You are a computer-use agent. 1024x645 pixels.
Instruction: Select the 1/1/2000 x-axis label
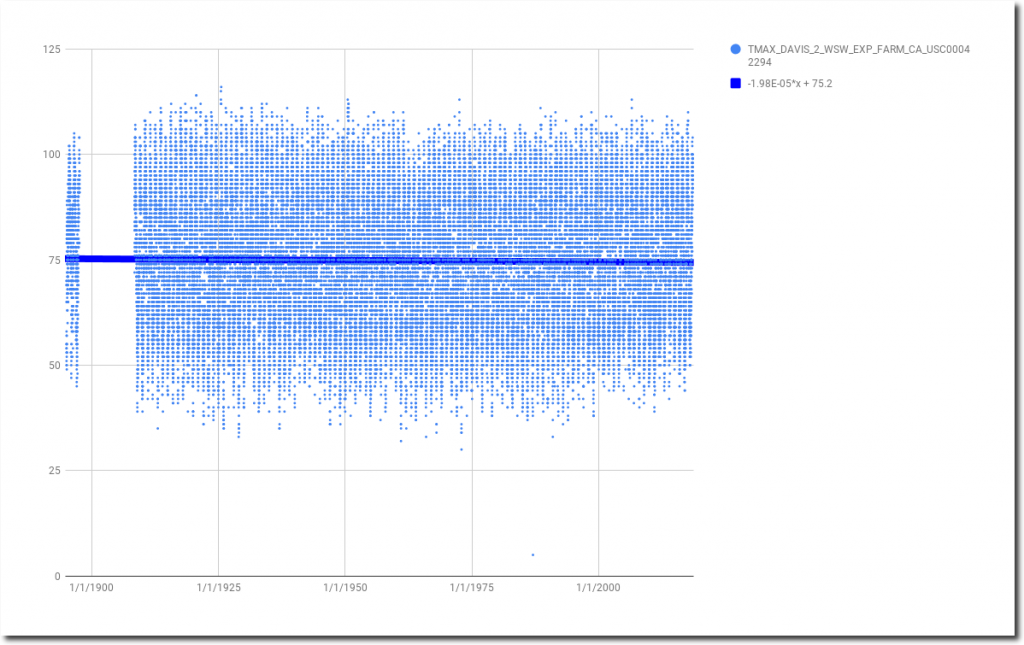point(598,590)
